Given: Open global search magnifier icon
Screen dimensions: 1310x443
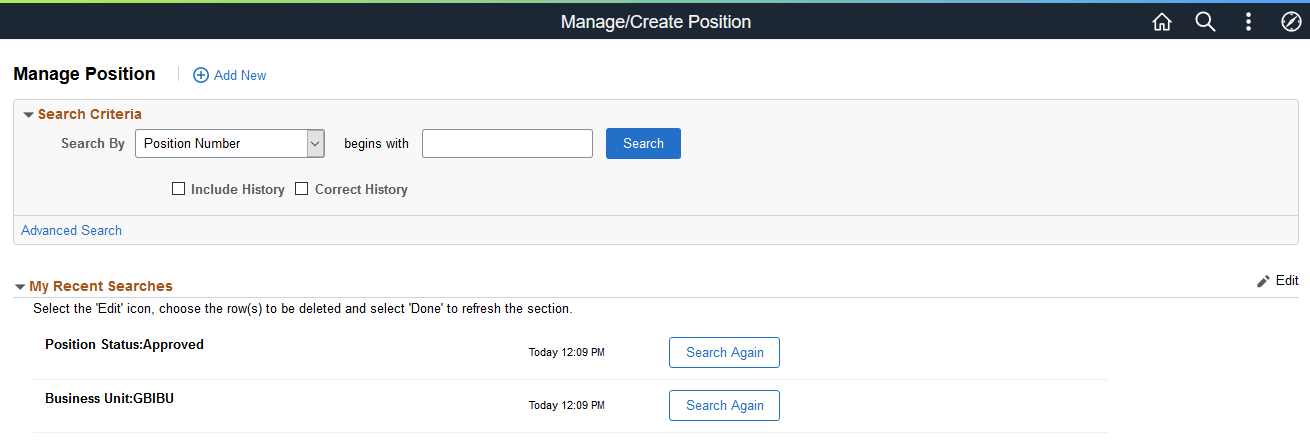Looking at the screenshot, I should [1205, 22].
